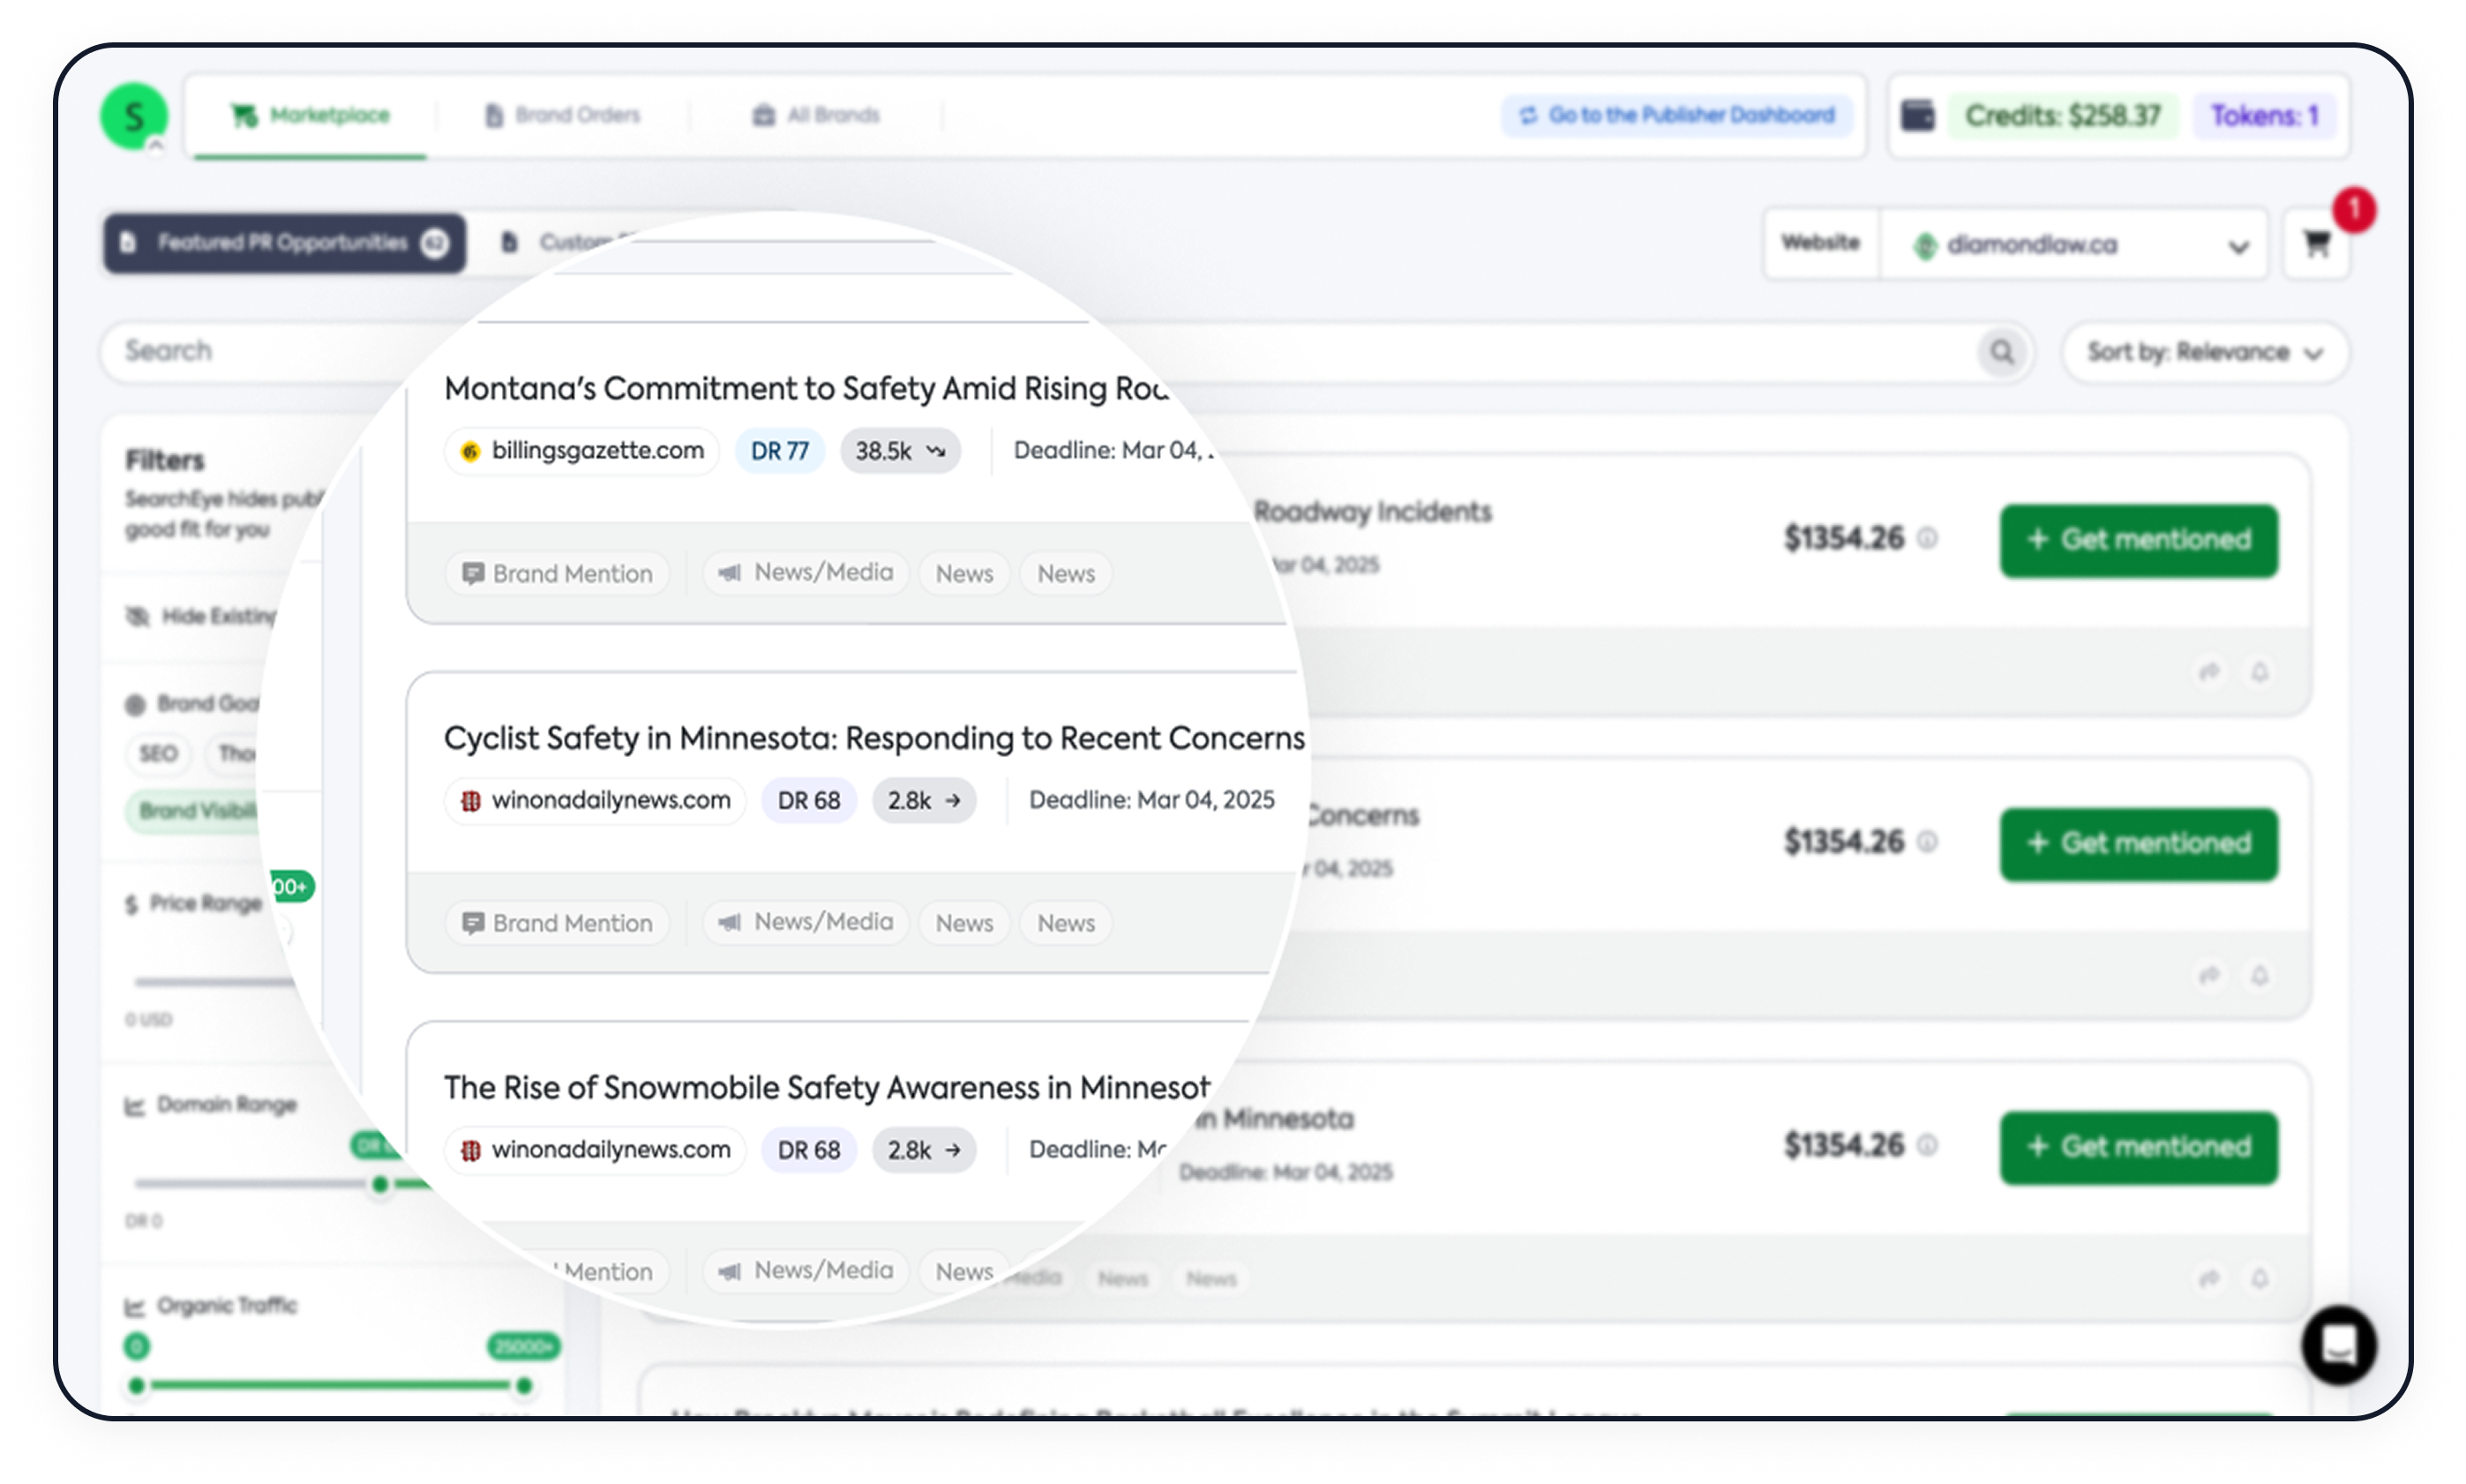Go to the Publisher Dashboard
The width and height of the screenshot is (2466, 1484).
[1678, 115]
